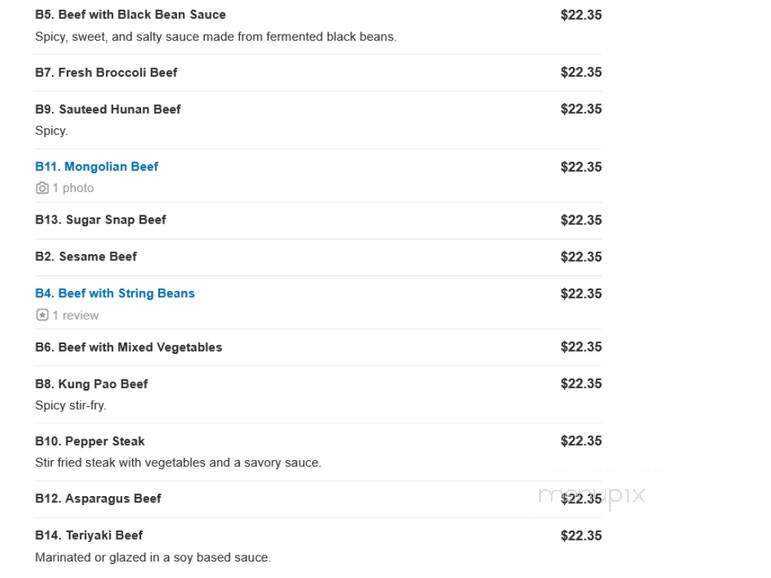
Task: View the 1 photo label for Mongolian Beef
Action: [73, 188]
